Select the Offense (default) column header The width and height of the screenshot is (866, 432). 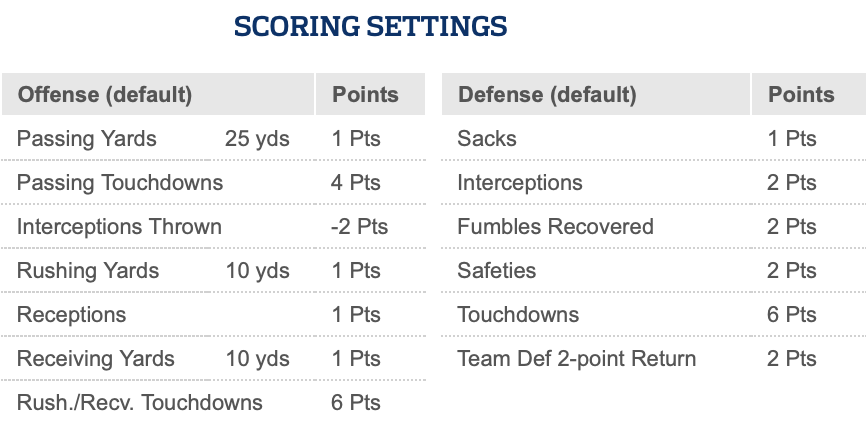[x=105, y=94]
